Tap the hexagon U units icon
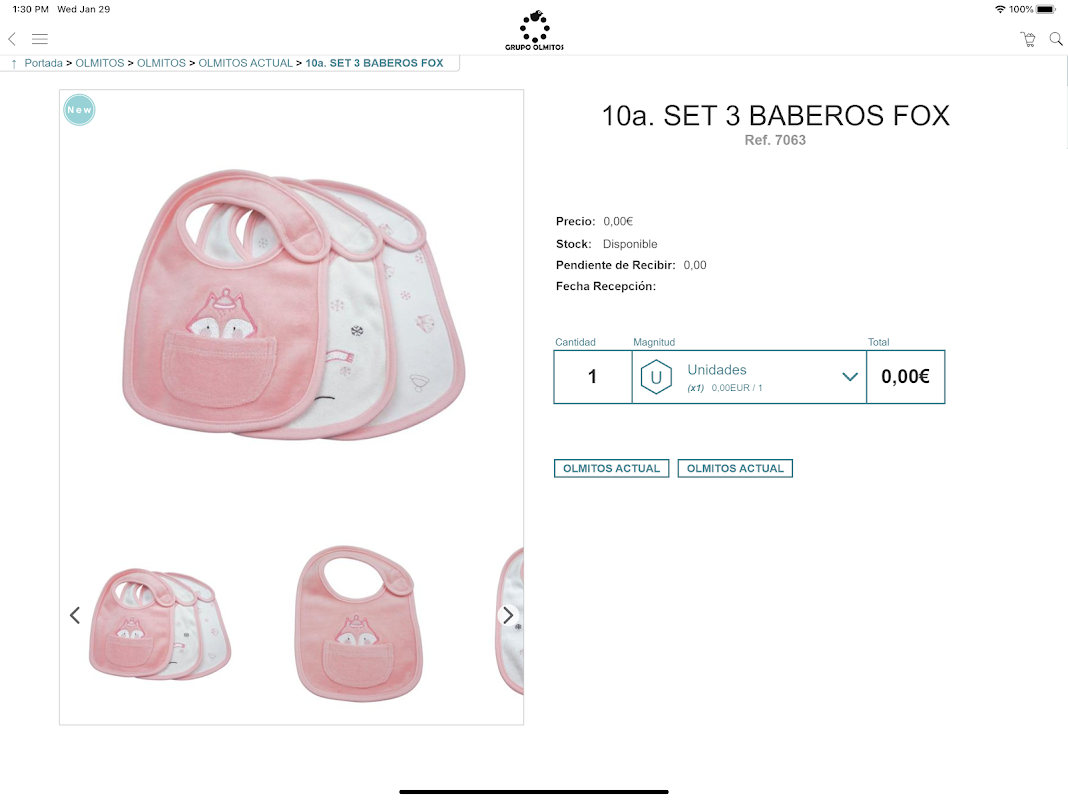 pos(656,377)
